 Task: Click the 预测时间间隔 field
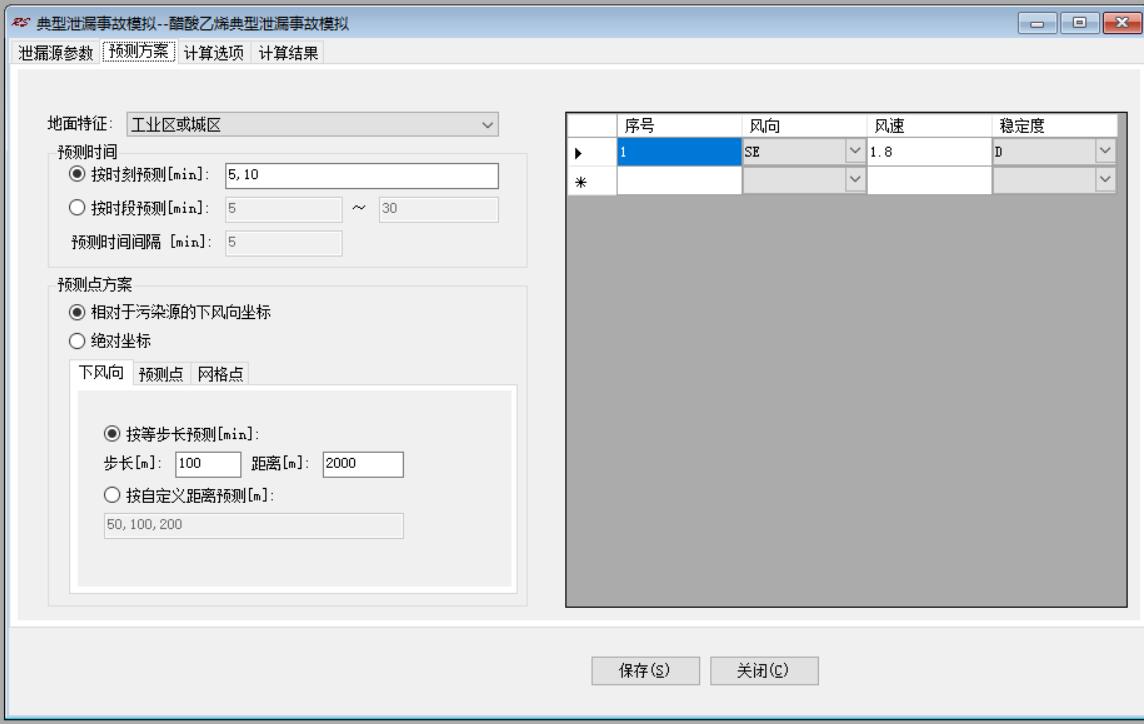[284, 242]
